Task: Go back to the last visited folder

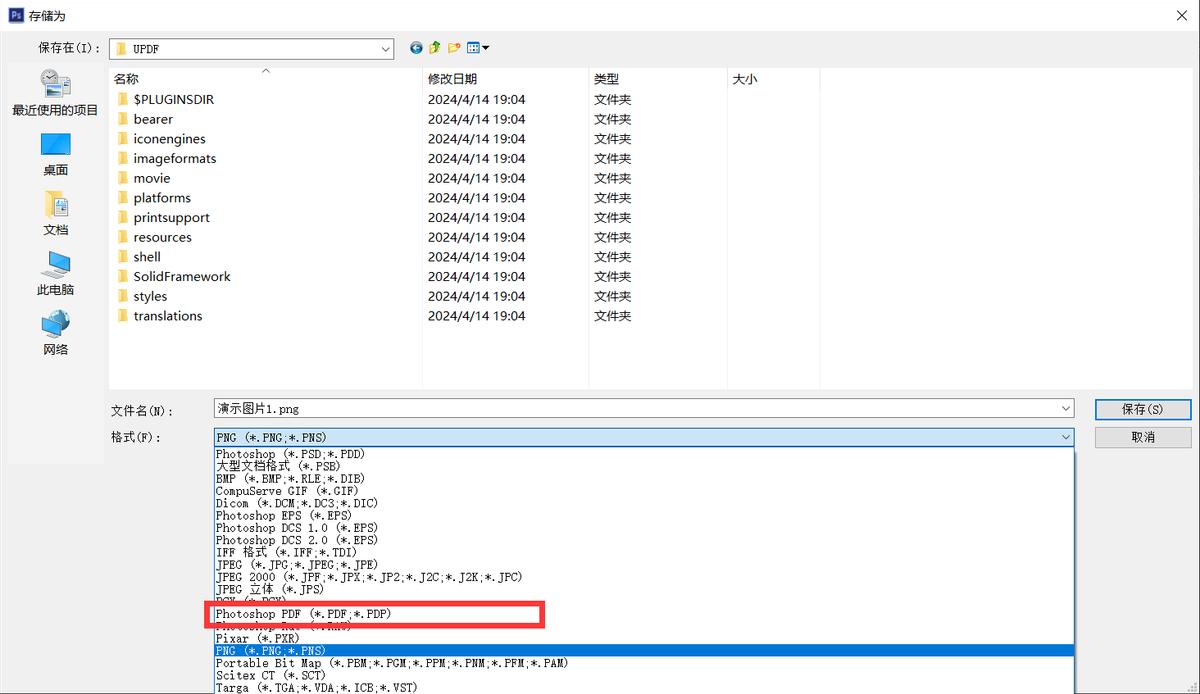Action: click(x=416, y=48)
